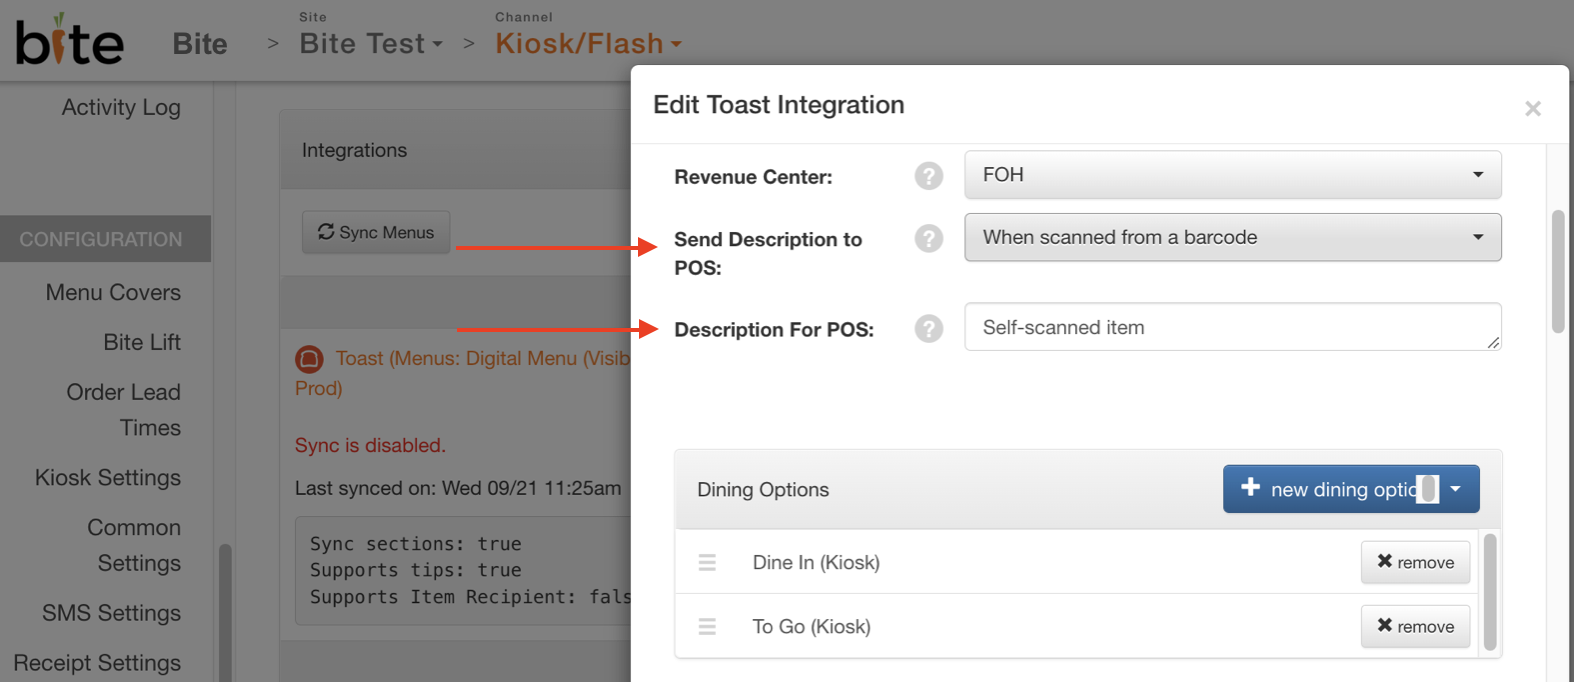1574x682 pixels.
Task: Open the Activity Log page
Action: coord(121,107)
